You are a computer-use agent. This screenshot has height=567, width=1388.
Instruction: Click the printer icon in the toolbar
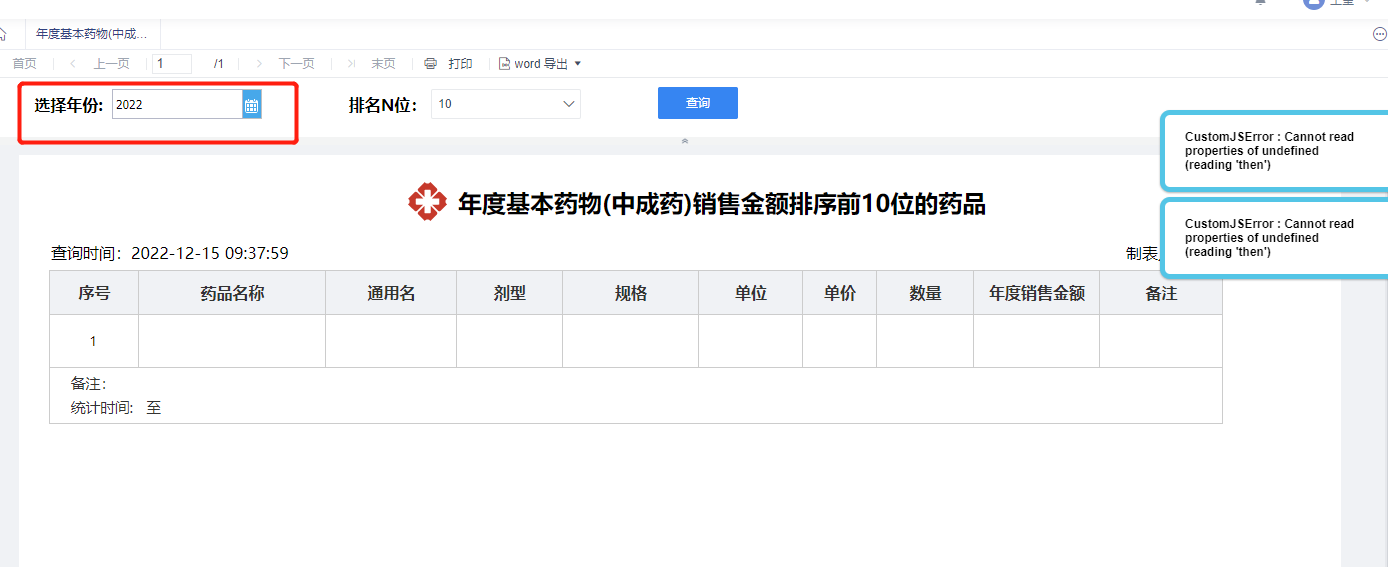tap(431, 64)
